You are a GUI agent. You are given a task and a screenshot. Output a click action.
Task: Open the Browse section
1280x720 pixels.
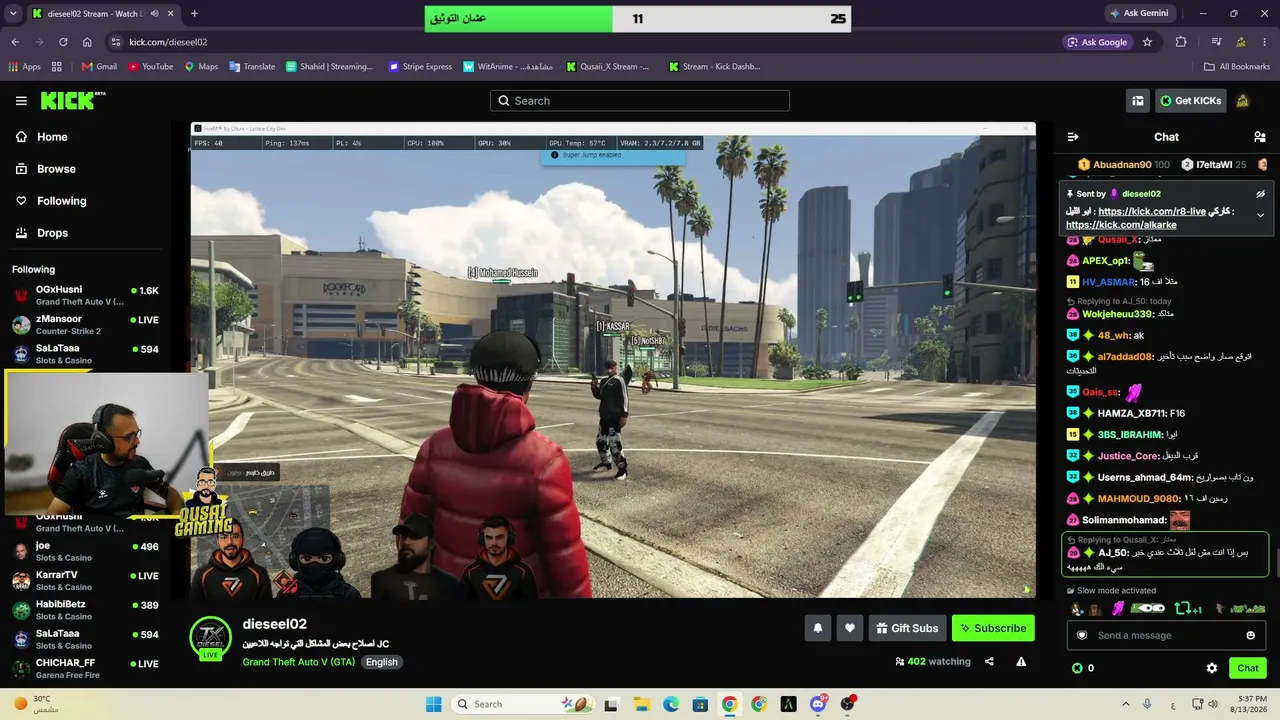coord(56,169)
